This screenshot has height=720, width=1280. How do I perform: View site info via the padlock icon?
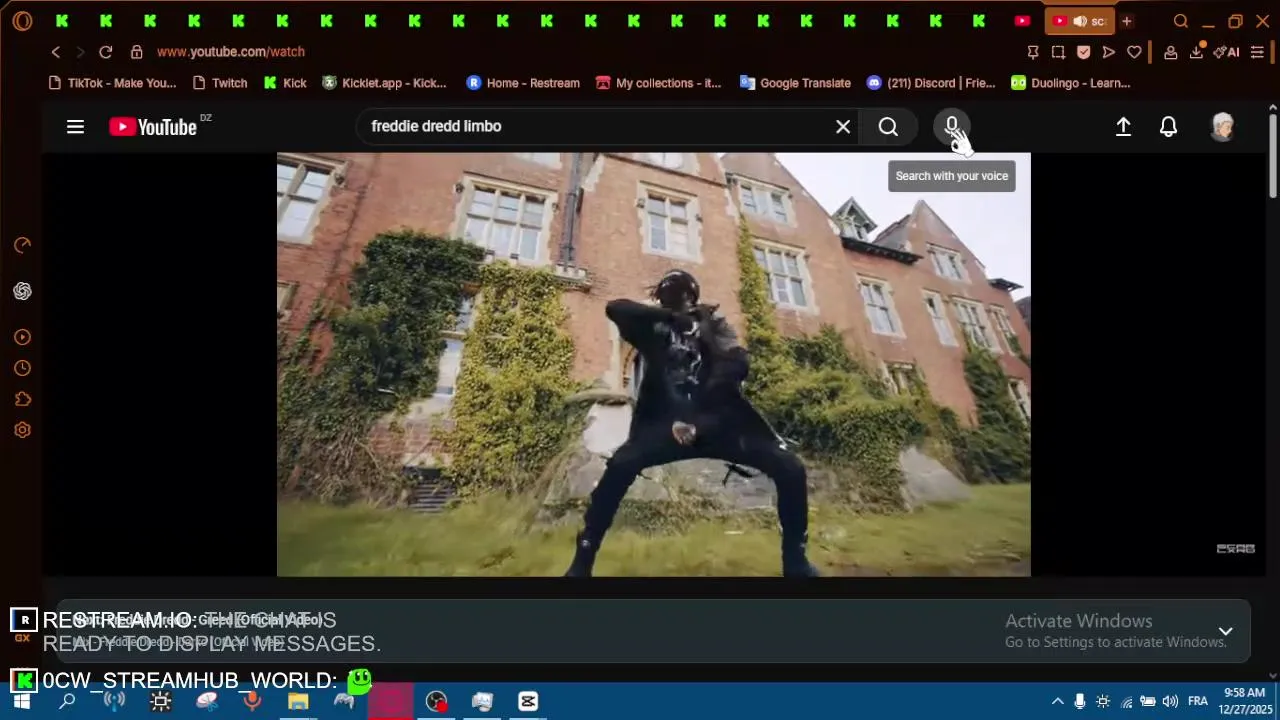(x=136, y=52)
